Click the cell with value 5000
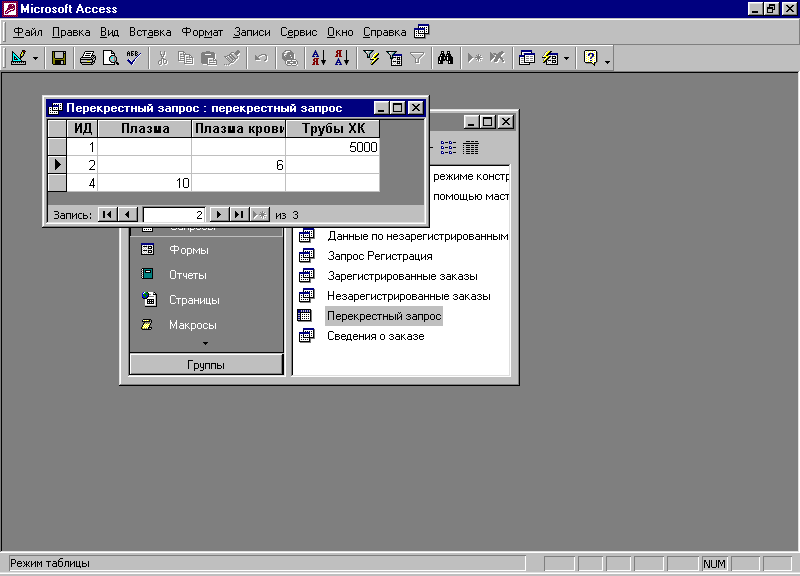The image size is (800, 576). [x=333, y=147]
